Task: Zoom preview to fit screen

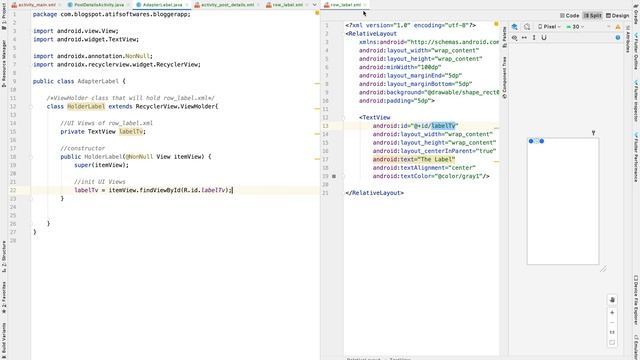Action: click(612, 342)
